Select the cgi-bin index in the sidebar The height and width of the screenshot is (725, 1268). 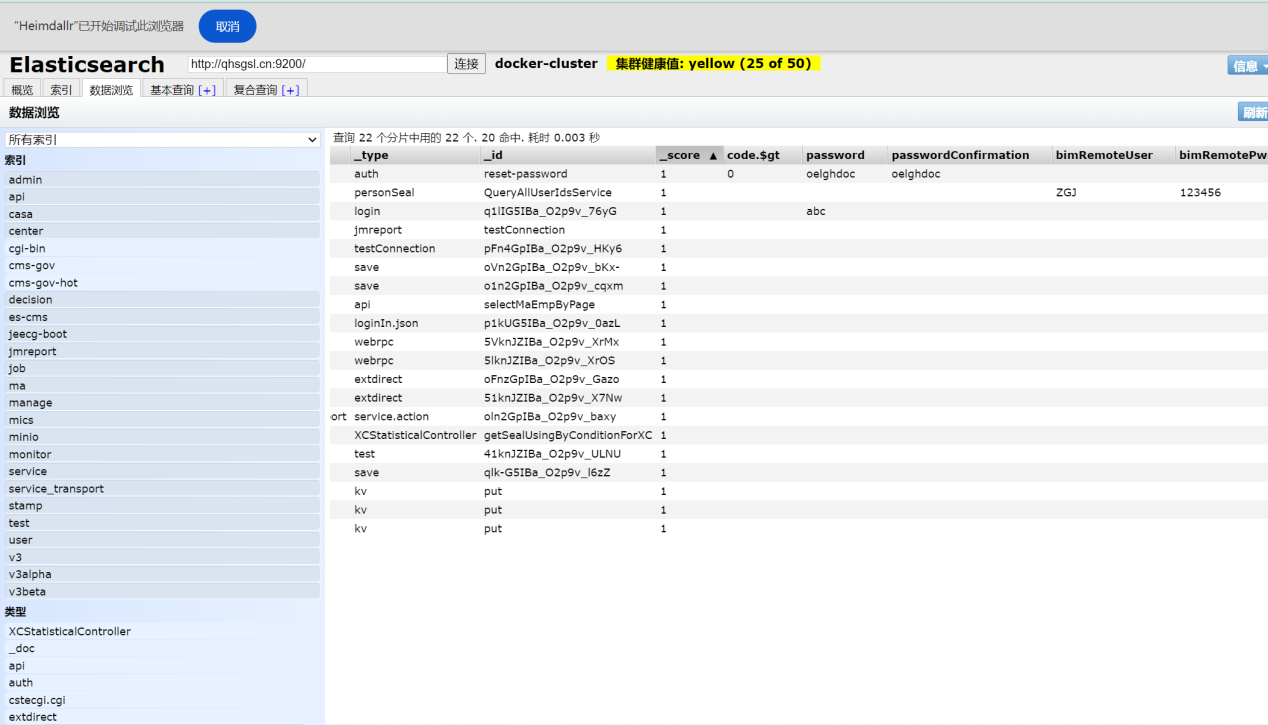162,248
